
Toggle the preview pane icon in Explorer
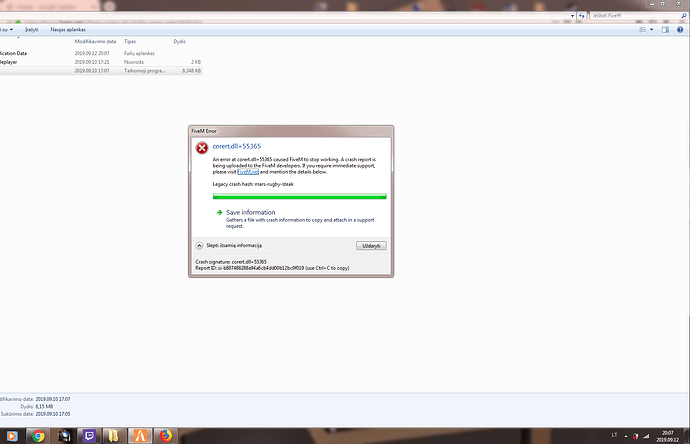[x=665, y=29]
